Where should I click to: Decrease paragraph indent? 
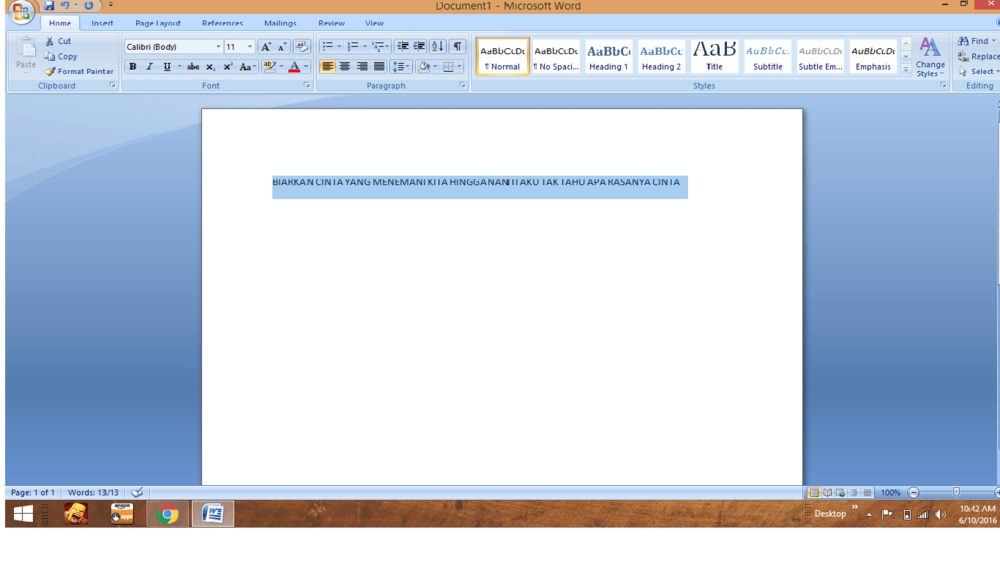point(402,46)
